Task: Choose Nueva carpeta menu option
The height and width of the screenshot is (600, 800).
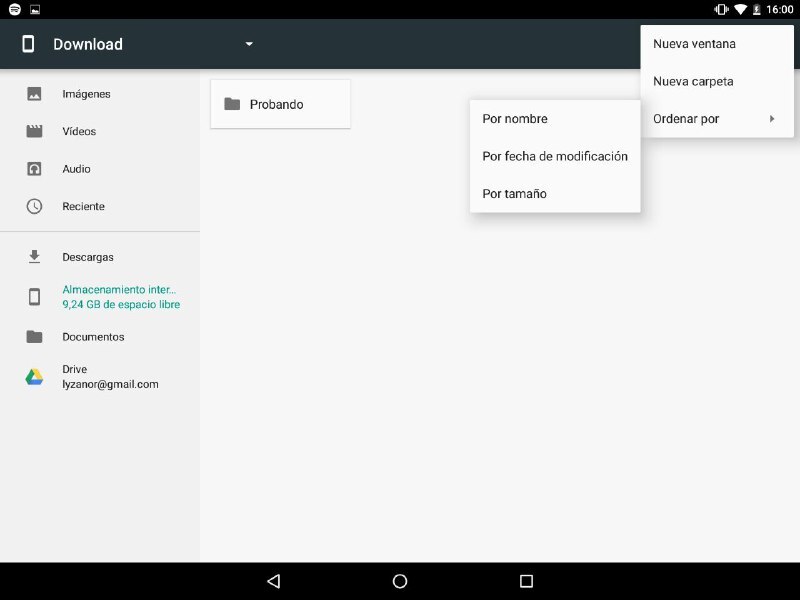Action: click(693, 81)
